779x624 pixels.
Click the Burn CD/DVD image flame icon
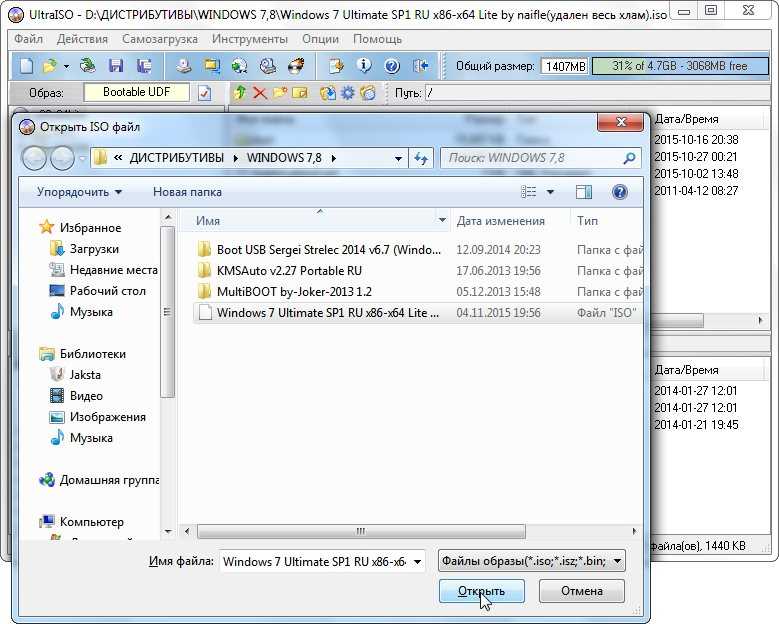297,66
